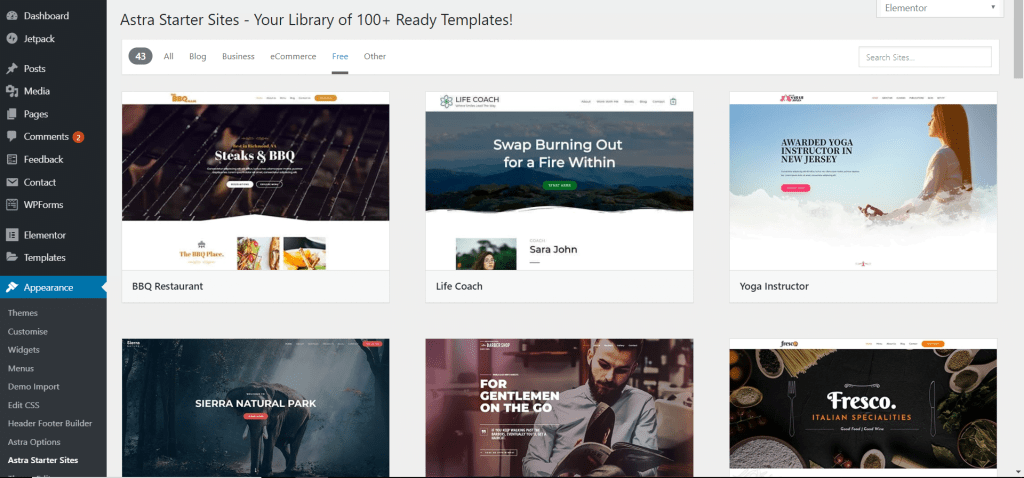Click the Media icon in sidebar
Screen dimensions: 1024x478
pos(12,91)
